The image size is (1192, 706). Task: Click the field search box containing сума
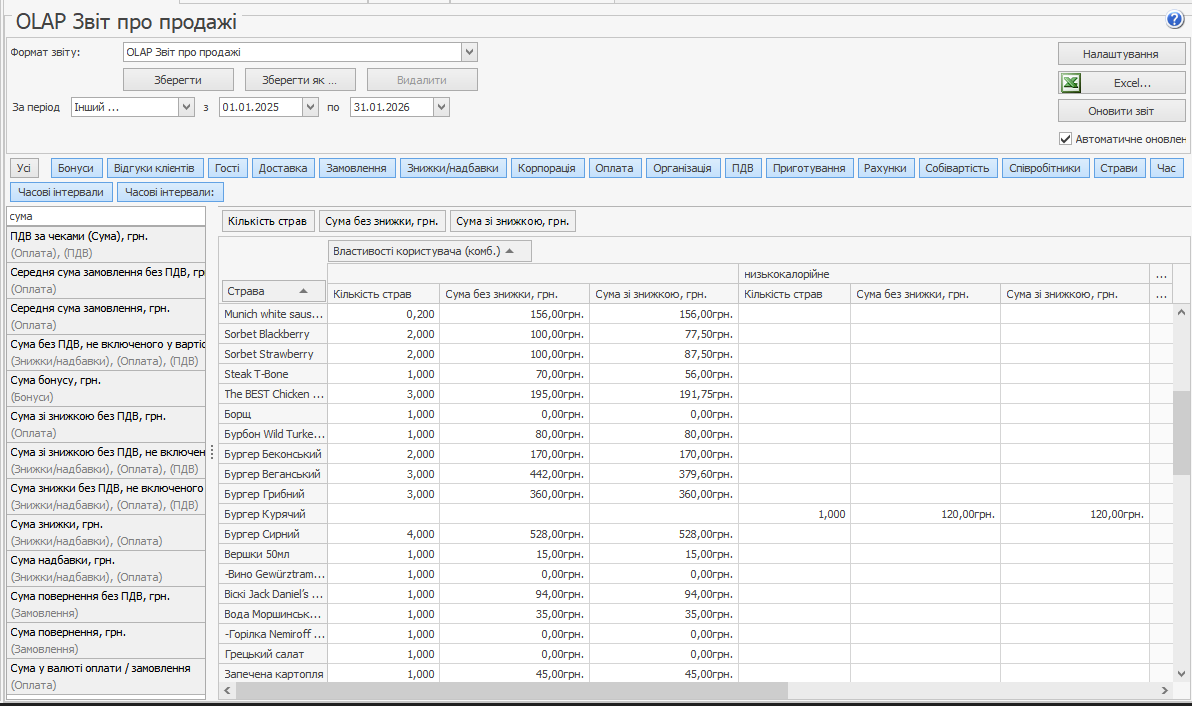click(x=105, y=216)
